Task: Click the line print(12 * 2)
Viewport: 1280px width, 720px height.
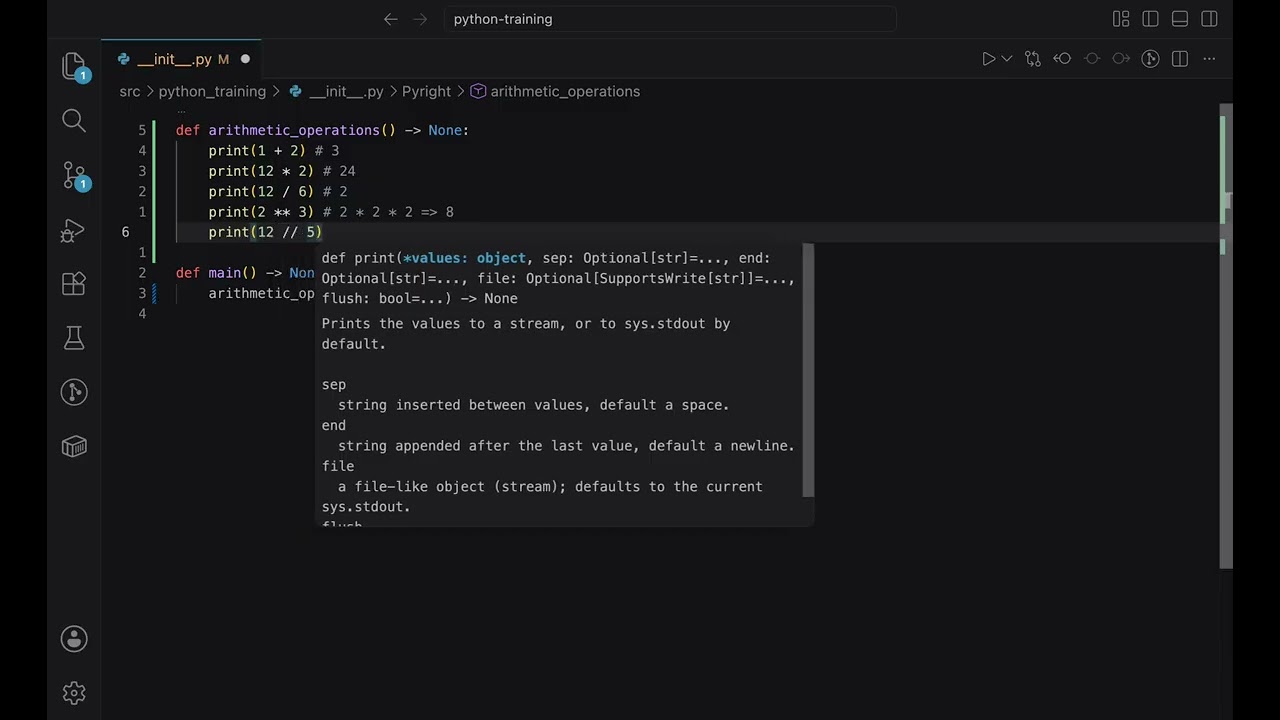Action: point(261,171)
